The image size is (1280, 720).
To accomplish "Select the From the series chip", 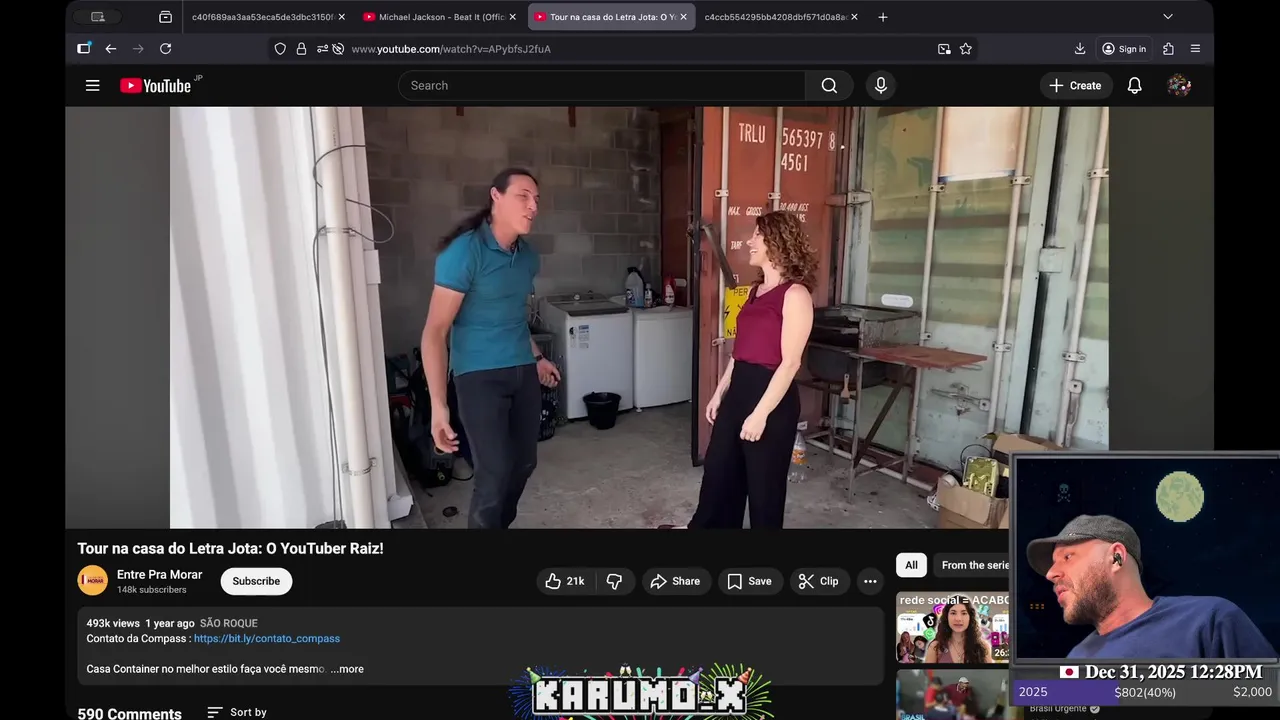I will (973, 565).
